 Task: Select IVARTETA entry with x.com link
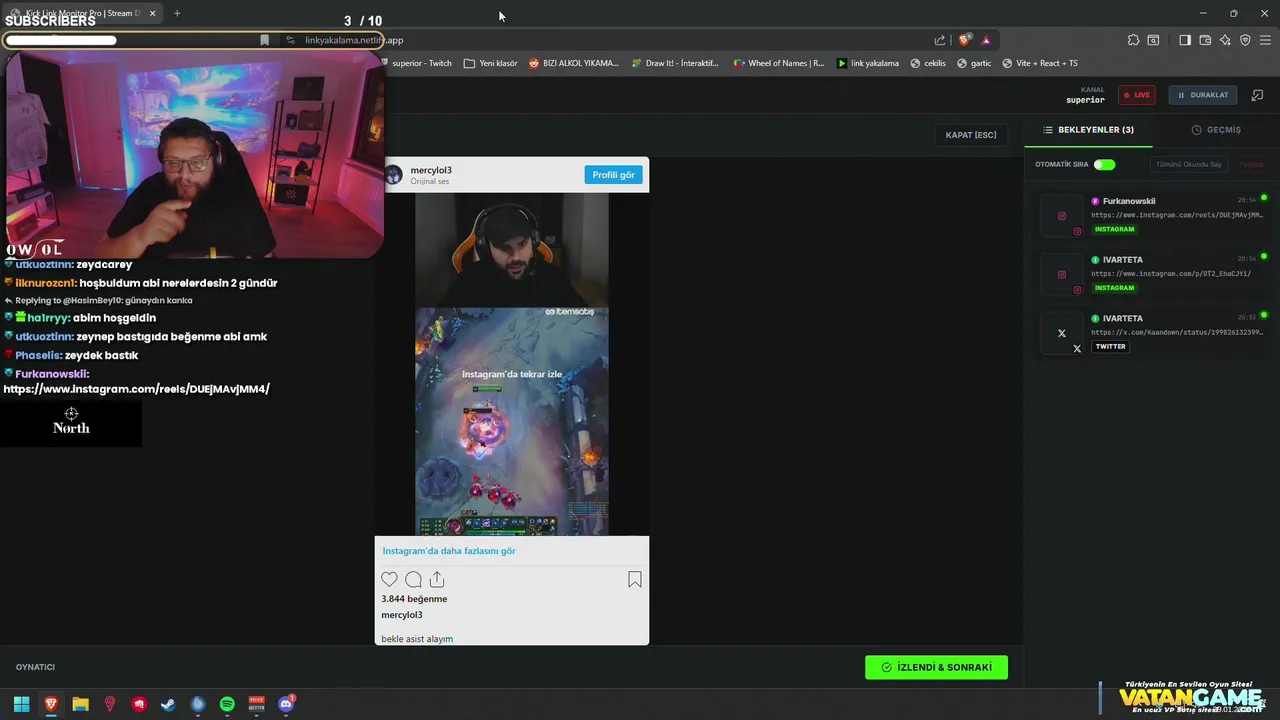1150,333
